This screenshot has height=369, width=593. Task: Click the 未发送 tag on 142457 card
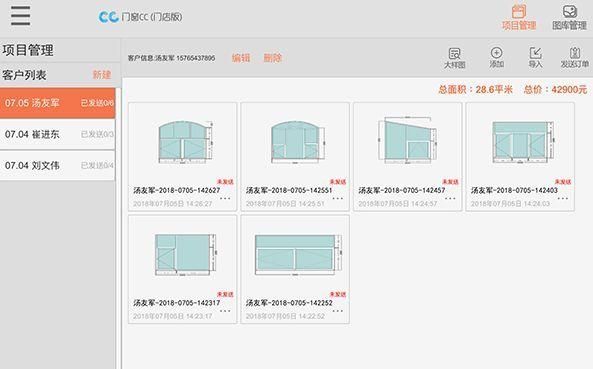click(451, 182)
